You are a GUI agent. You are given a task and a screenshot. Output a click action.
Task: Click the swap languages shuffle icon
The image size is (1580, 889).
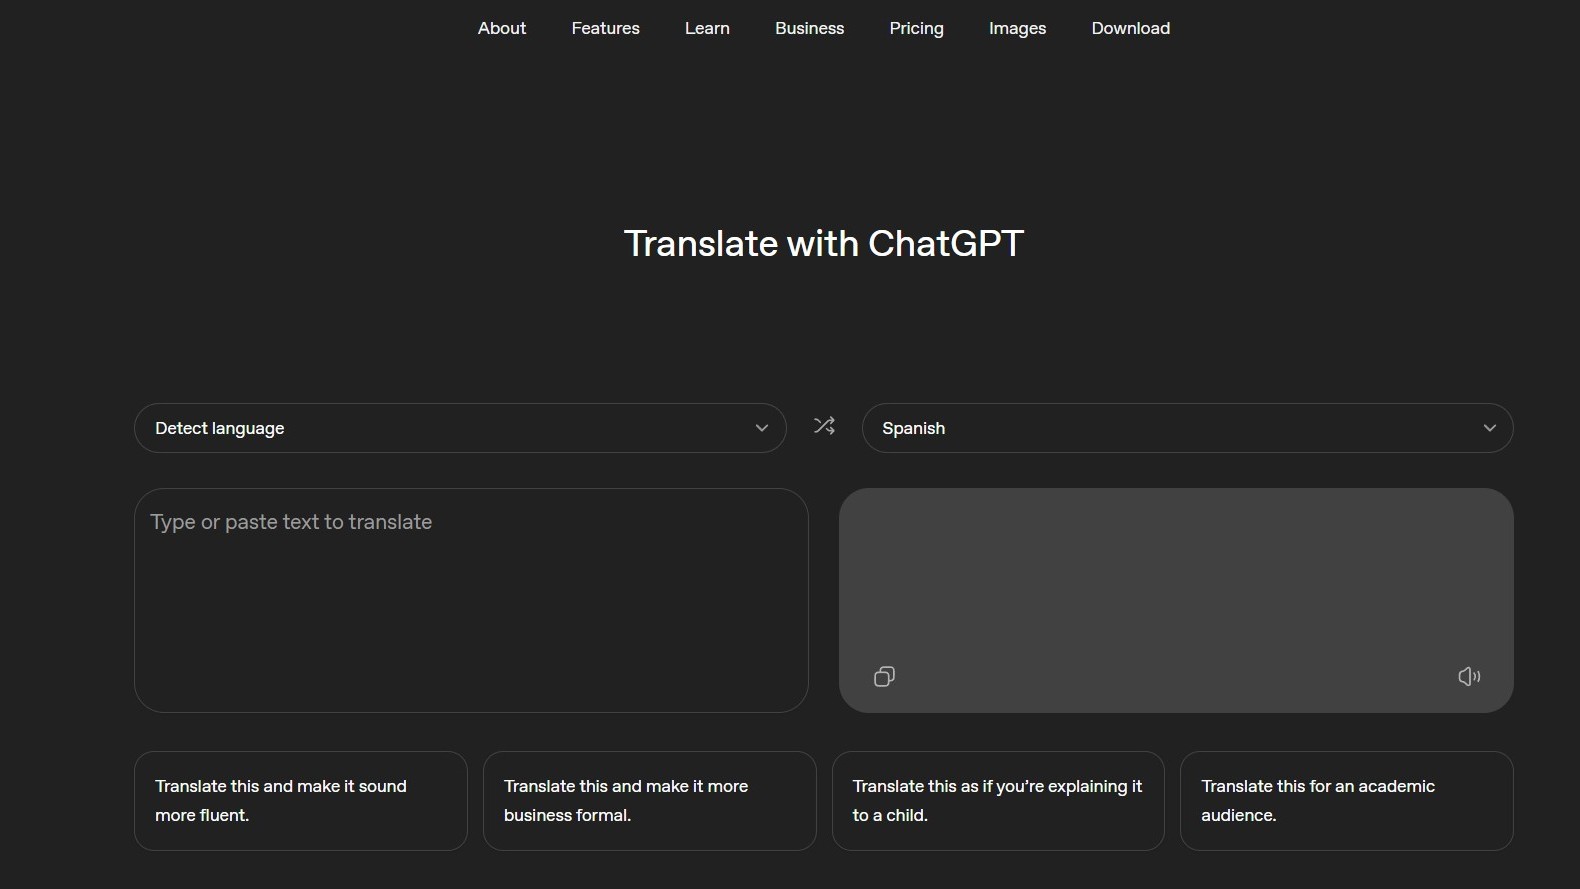(x=824, y=426)
